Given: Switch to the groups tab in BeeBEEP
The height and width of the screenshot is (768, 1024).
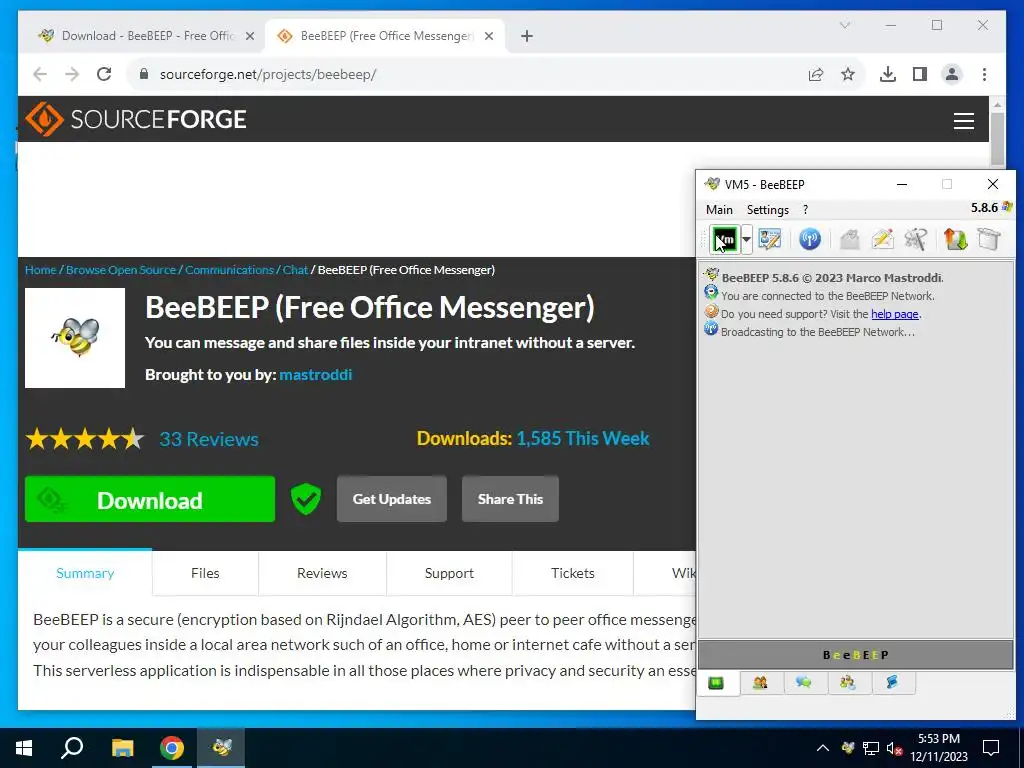Looking at the screenshot, I should pyautogui.click(x=848, y=683).
